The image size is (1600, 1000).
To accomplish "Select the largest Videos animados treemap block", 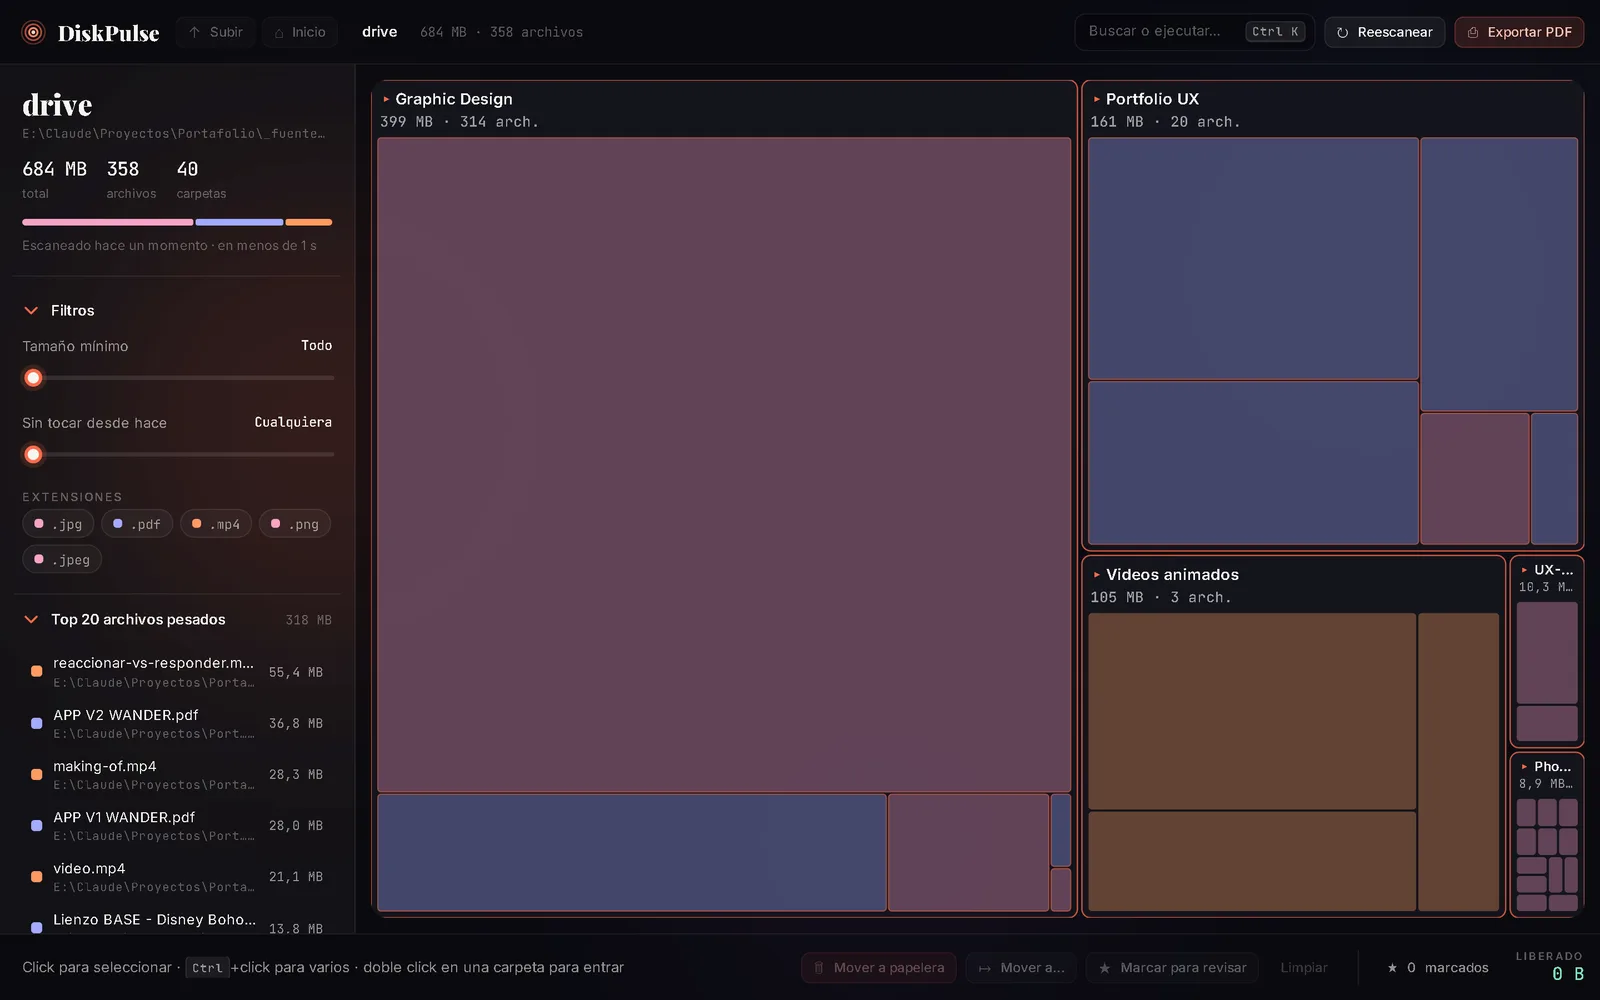I will (1252, 711).
